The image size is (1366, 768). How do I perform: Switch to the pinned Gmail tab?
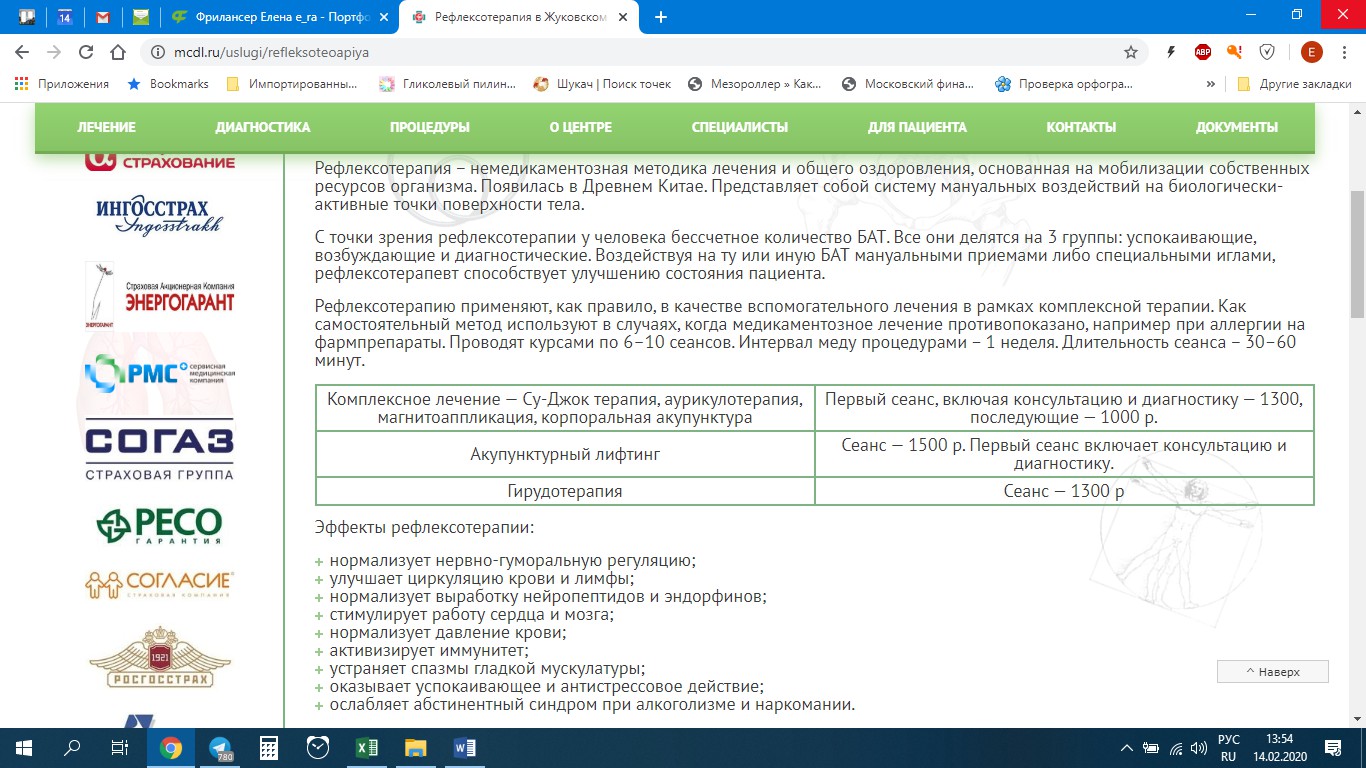click(x=102, y=17)
